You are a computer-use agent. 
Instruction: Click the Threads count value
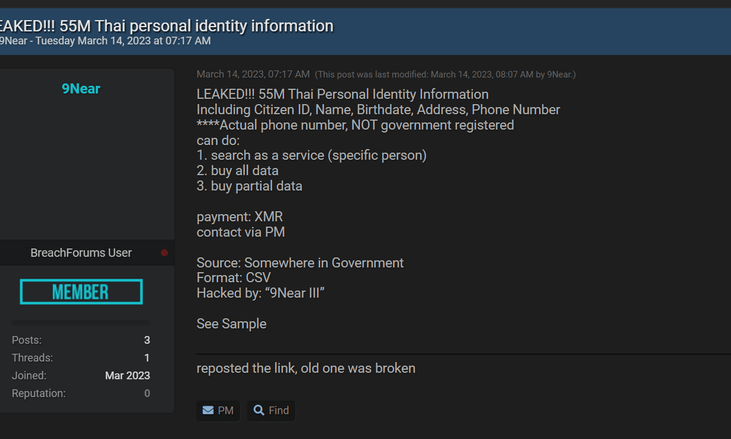click(x=147, y=358)
